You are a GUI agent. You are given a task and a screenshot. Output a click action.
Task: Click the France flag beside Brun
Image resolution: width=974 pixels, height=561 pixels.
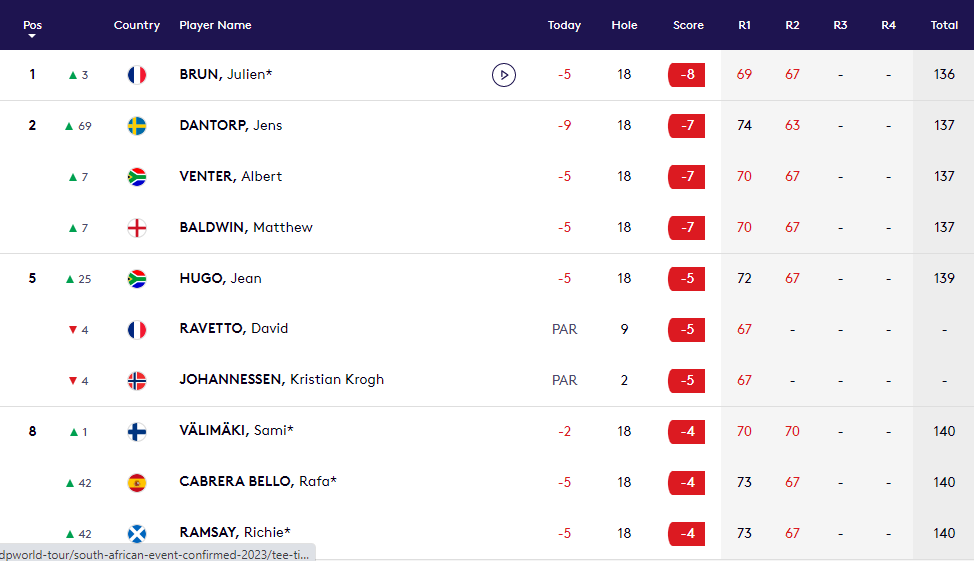137,75
